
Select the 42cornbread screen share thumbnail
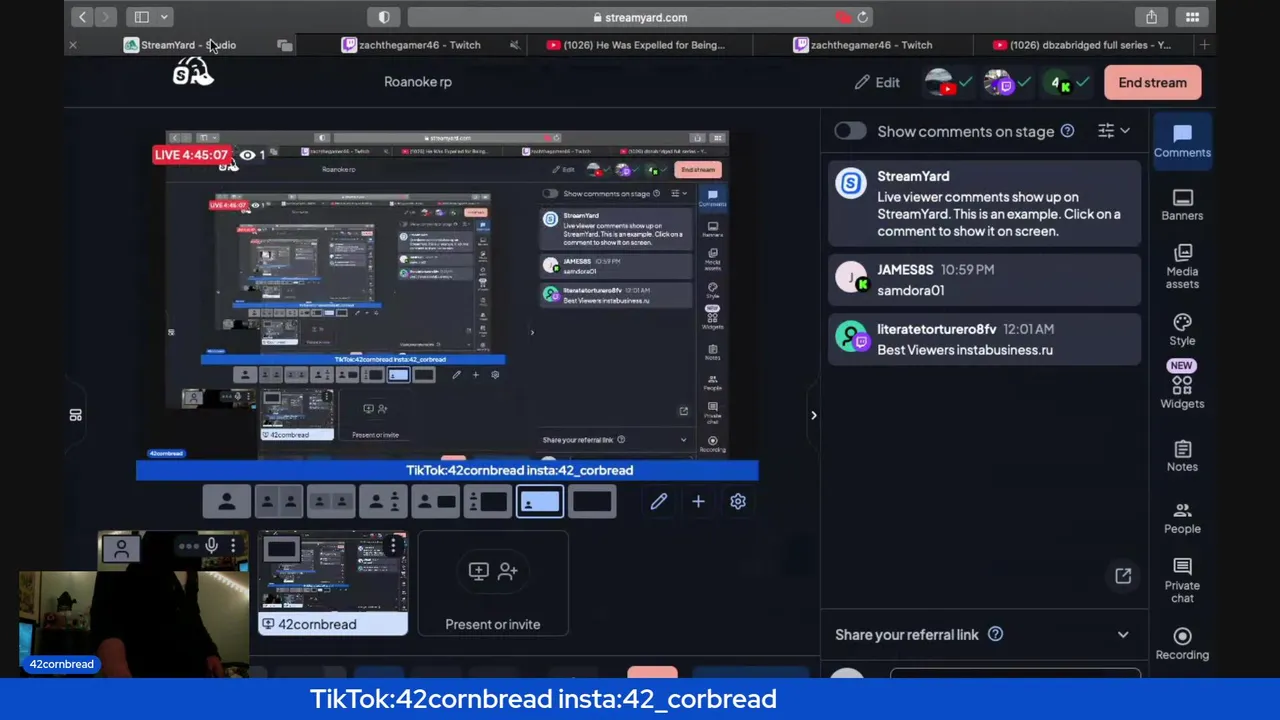pyautogui.click(x=333, y=583)
